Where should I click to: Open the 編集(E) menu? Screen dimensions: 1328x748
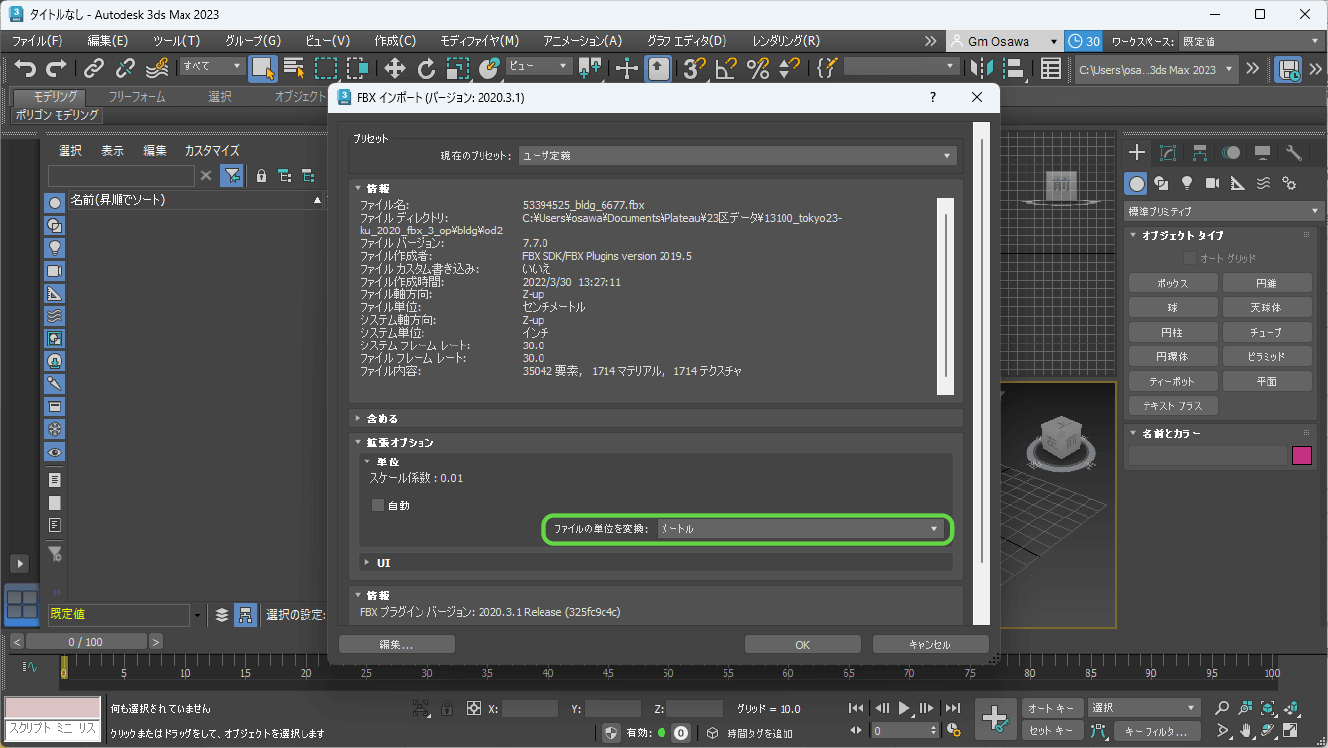coord(108,41)
